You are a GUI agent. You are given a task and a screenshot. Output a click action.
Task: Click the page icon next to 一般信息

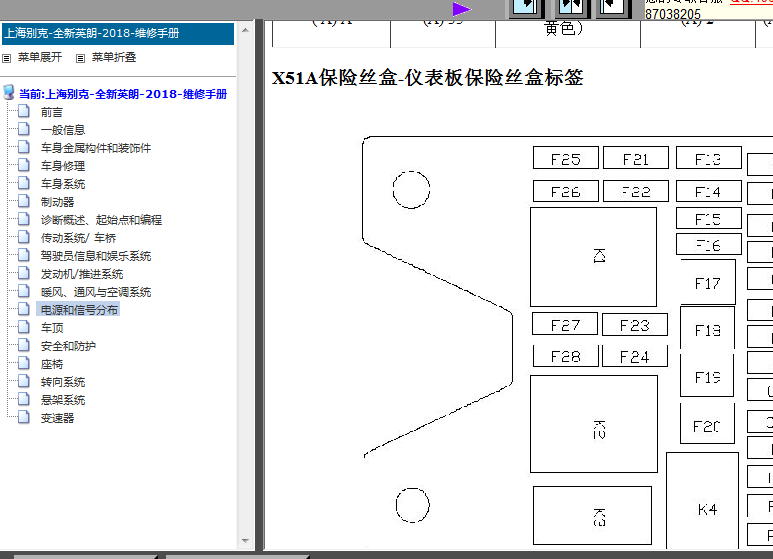(24, 129)
